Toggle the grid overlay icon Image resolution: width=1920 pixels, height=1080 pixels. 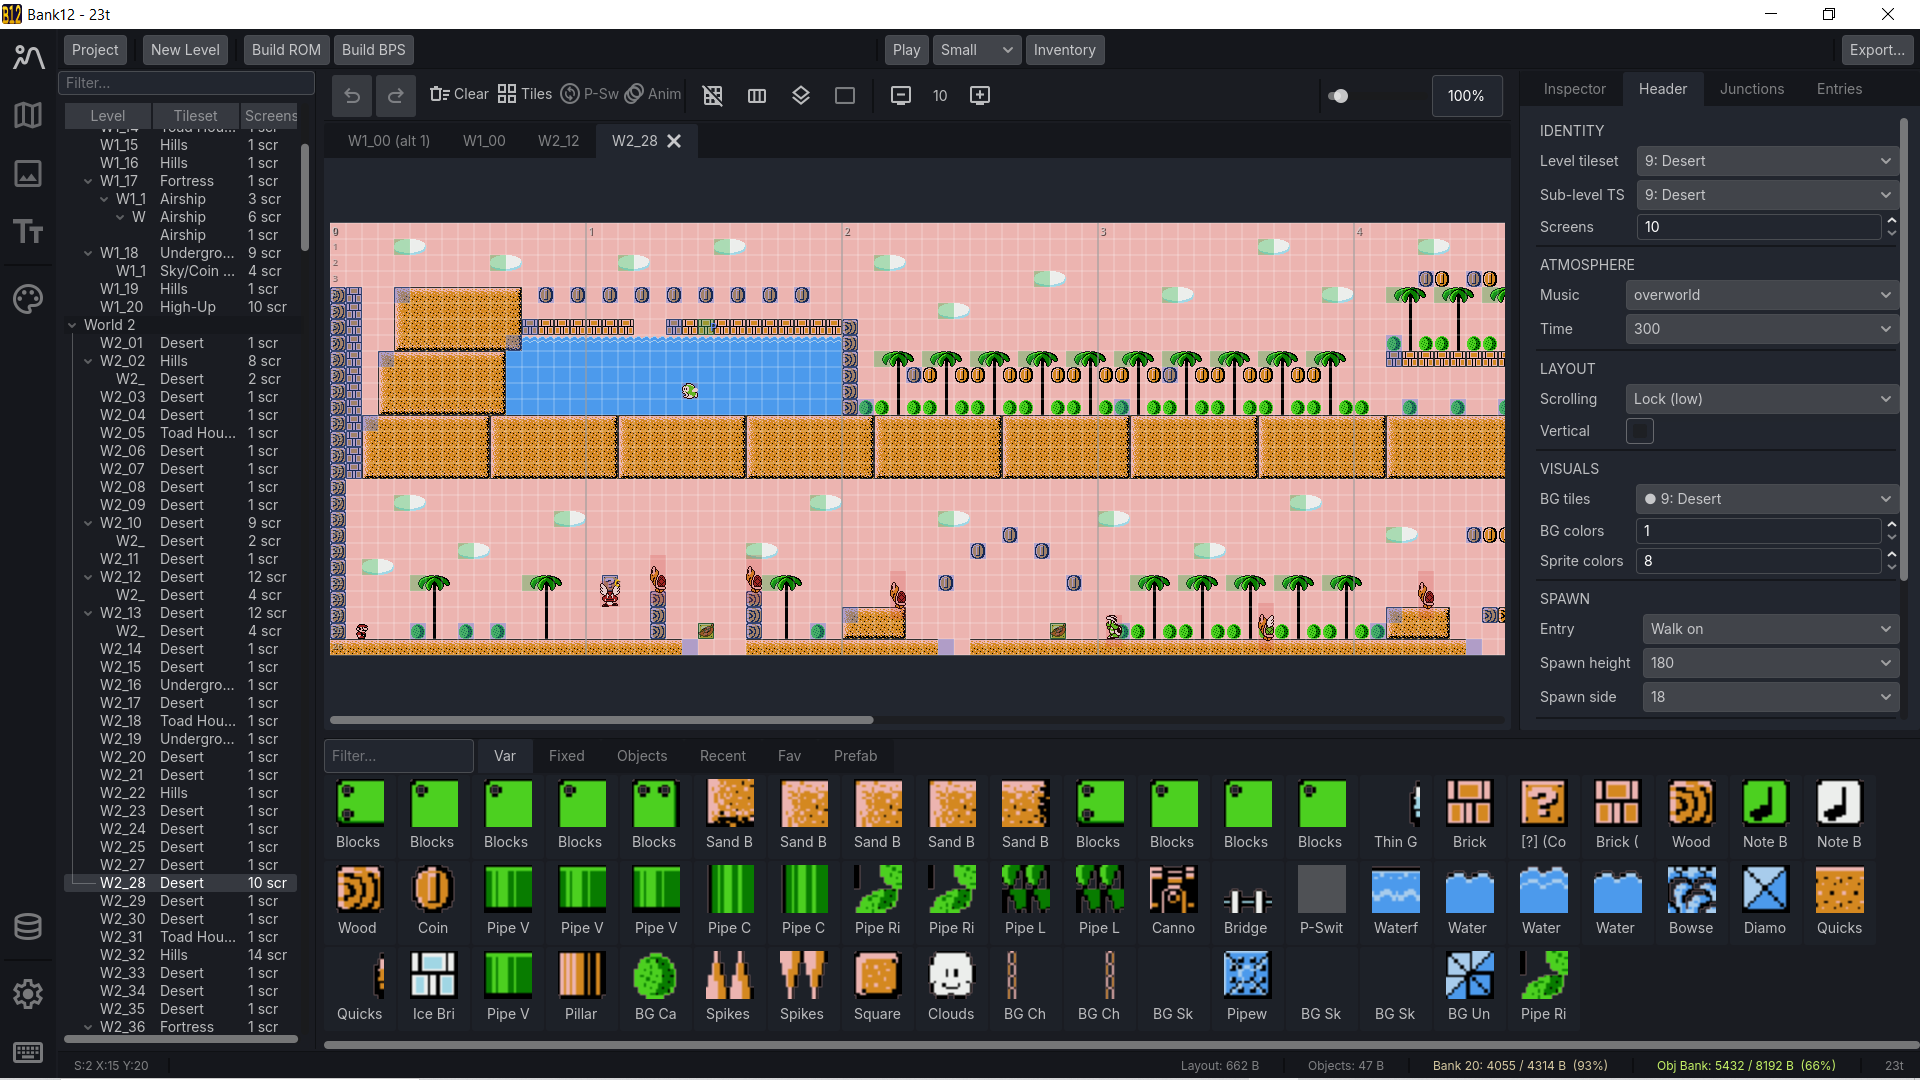[x=713, y=95]
